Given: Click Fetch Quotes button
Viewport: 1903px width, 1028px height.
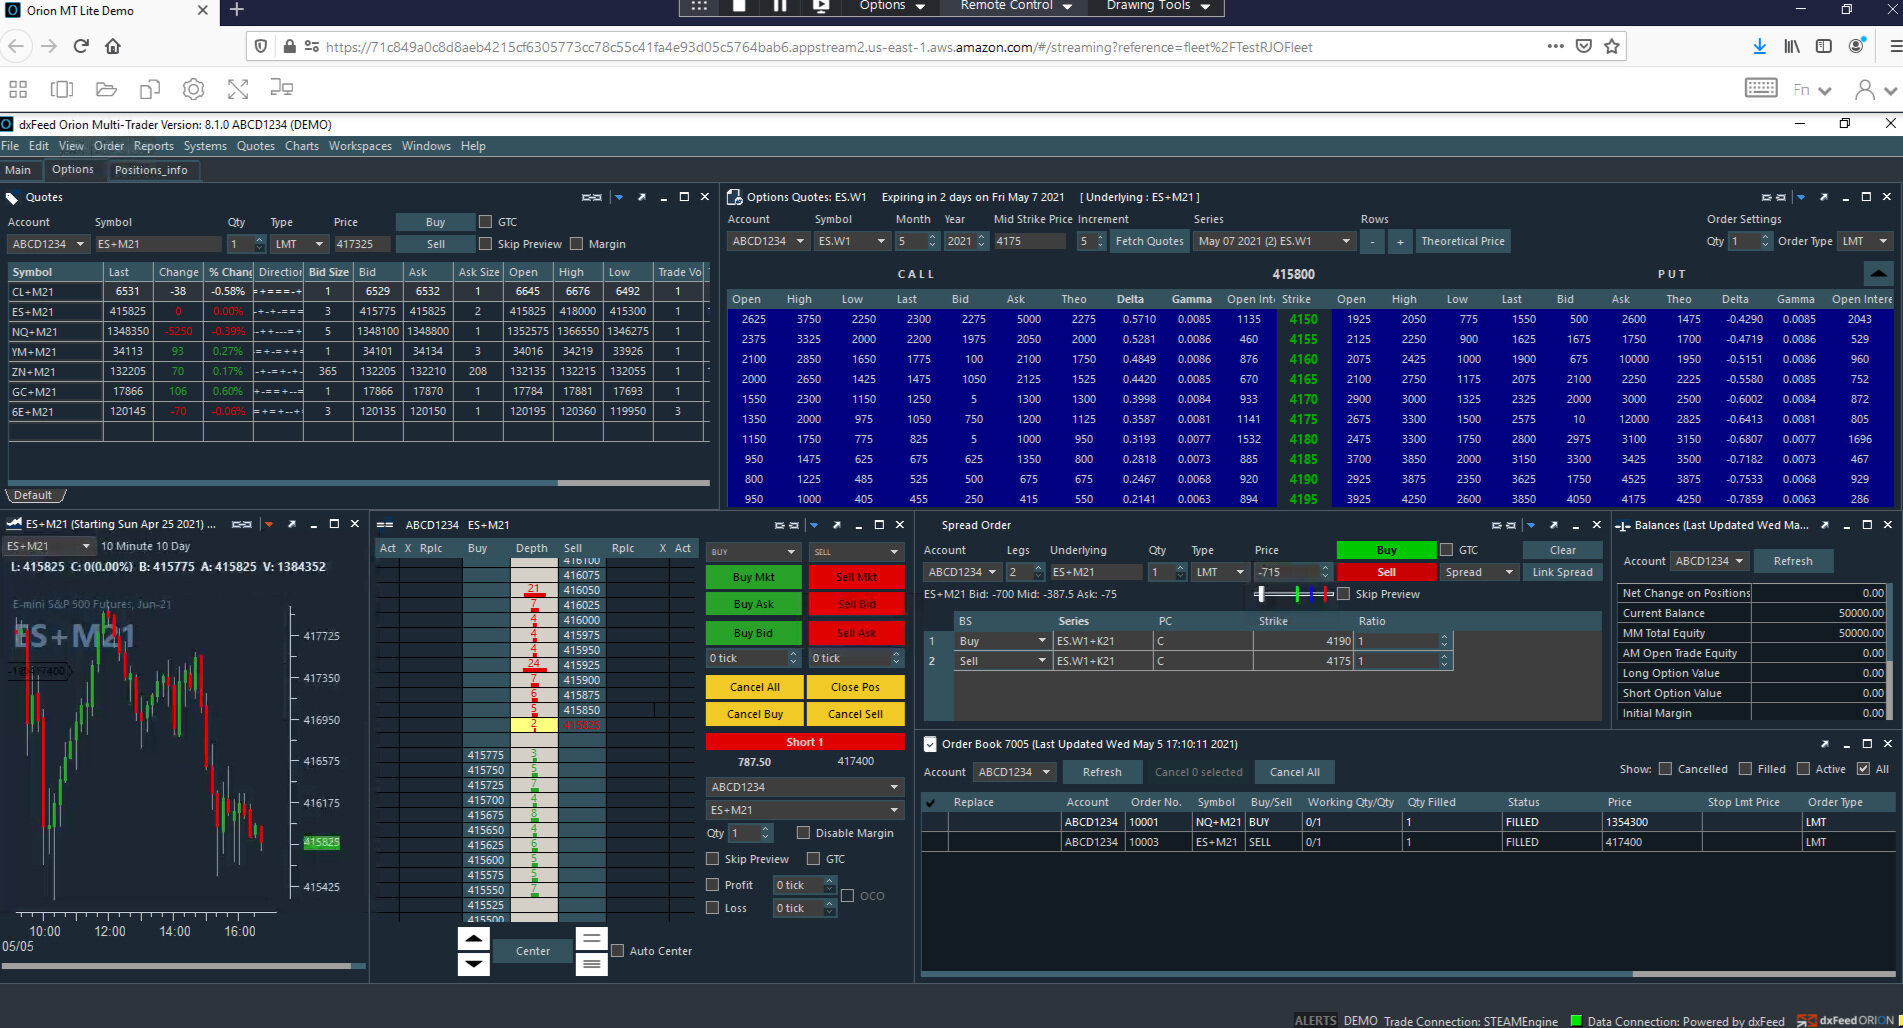Looking at the screenshot, I should pos(1149,241).
